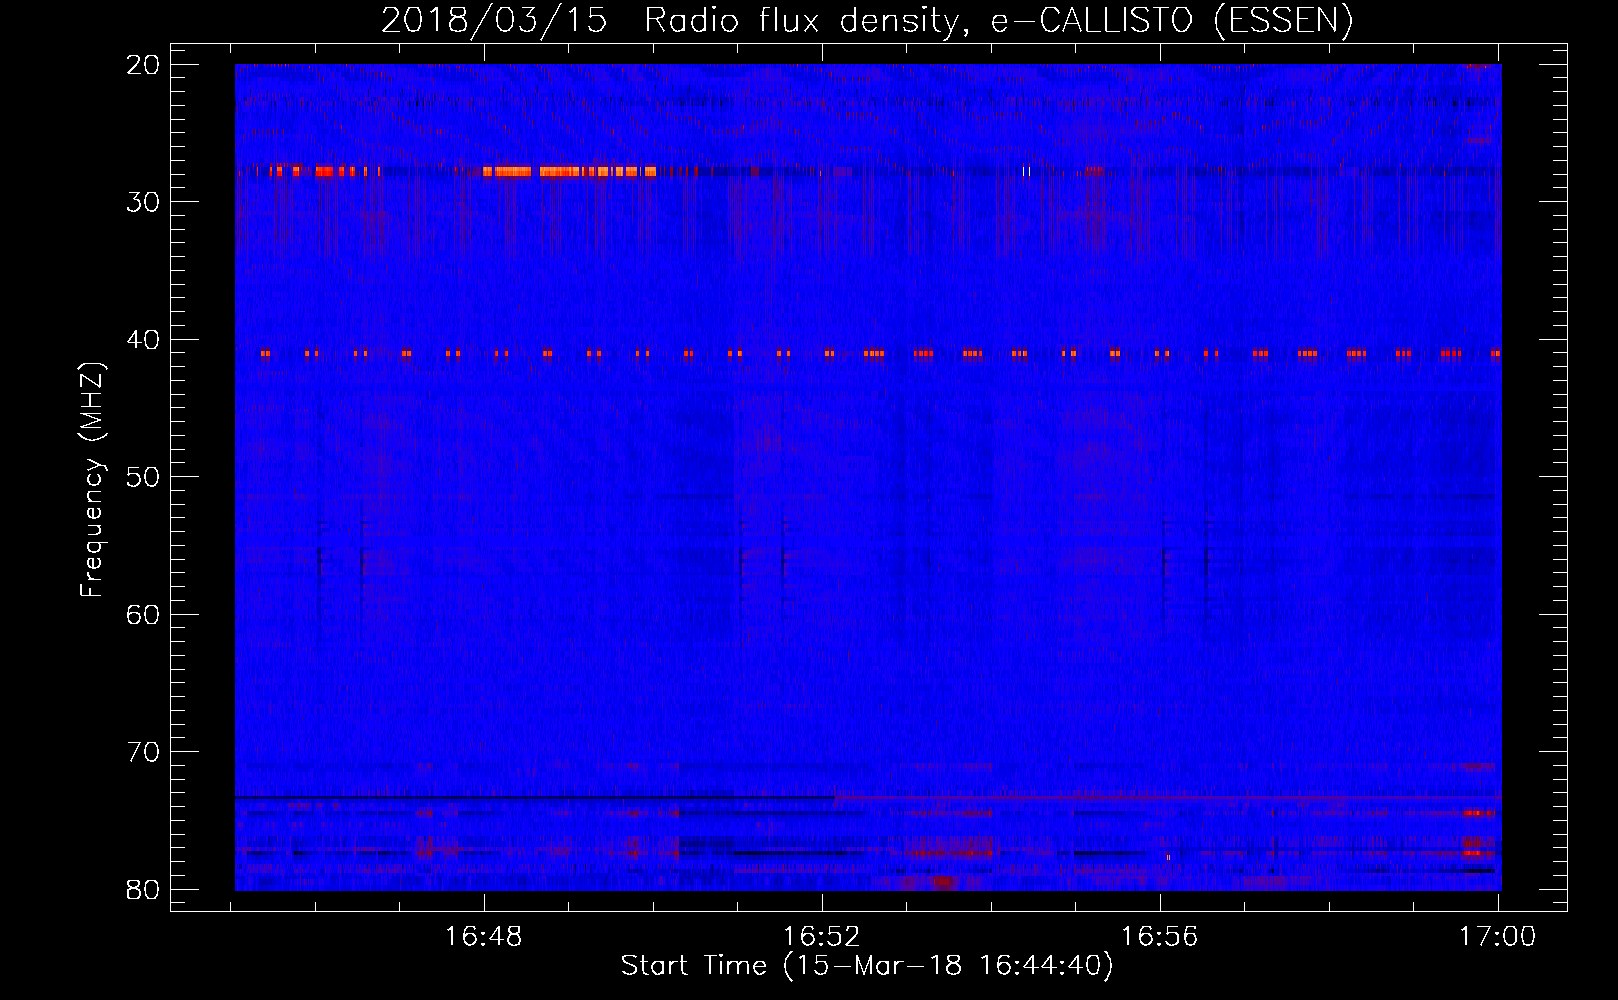Click the "17:00" time tick label
The width and height of the screenshot is (1618, 1000).
tap(1497, 937)
